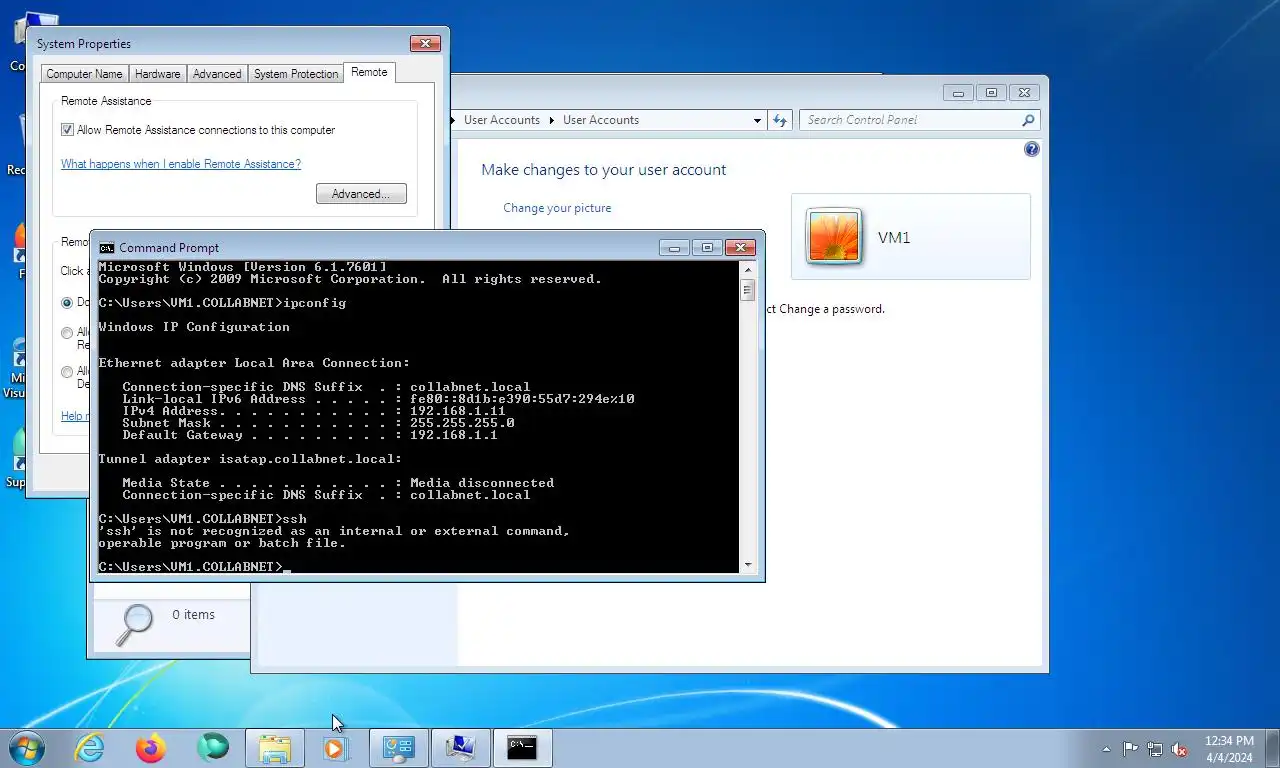Click the Subnet Mask 255.255.255.0 line
Screen dimensions: 1280x768
(318, 423)
